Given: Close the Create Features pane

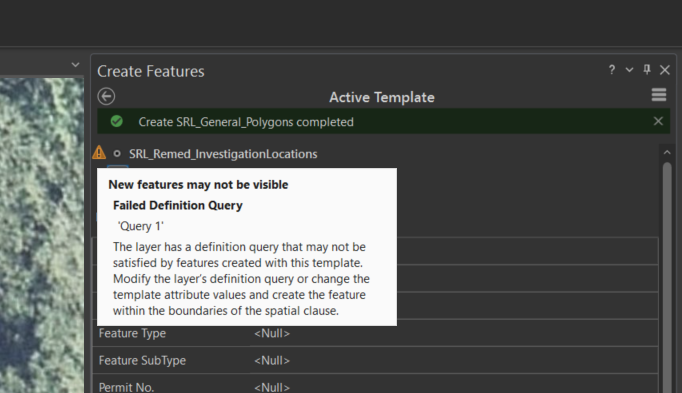Looking at the screenshot, I should 664,70.
